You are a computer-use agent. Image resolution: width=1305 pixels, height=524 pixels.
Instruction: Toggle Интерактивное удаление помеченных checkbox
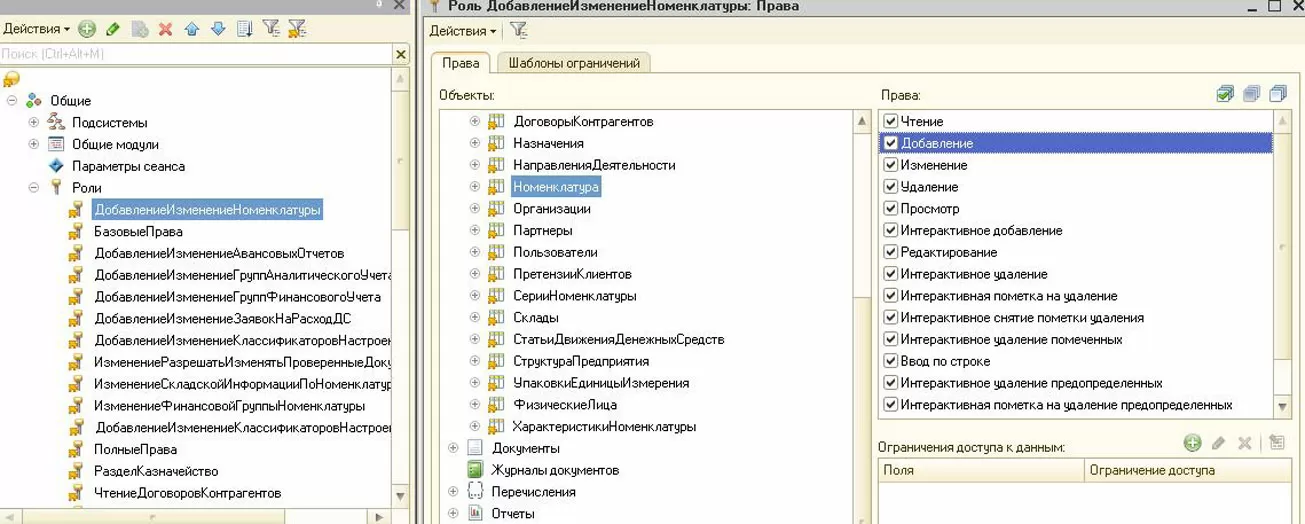tap(890, 340)
